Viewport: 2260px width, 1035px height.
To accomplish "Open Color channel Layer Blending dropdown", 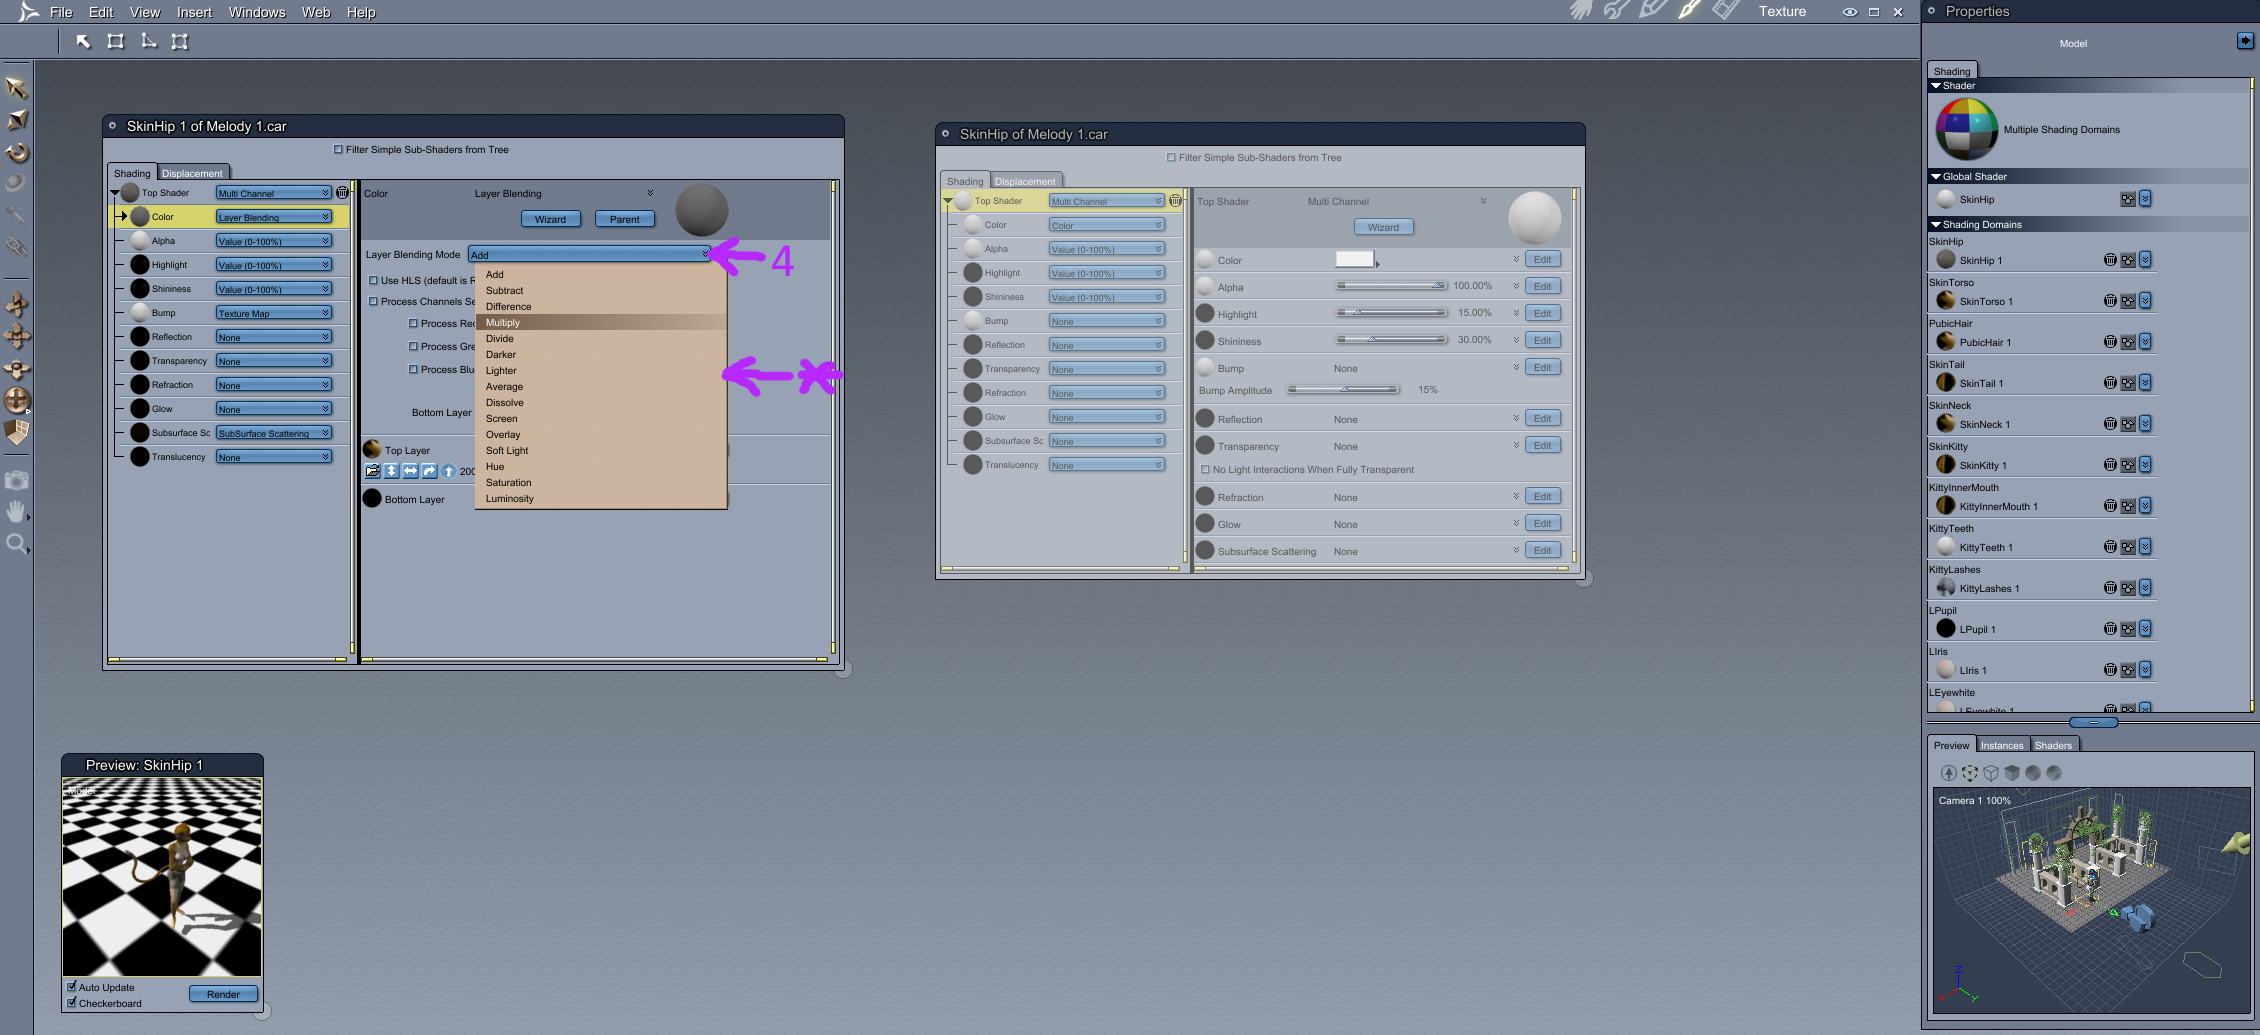I will tap(273, 217).
